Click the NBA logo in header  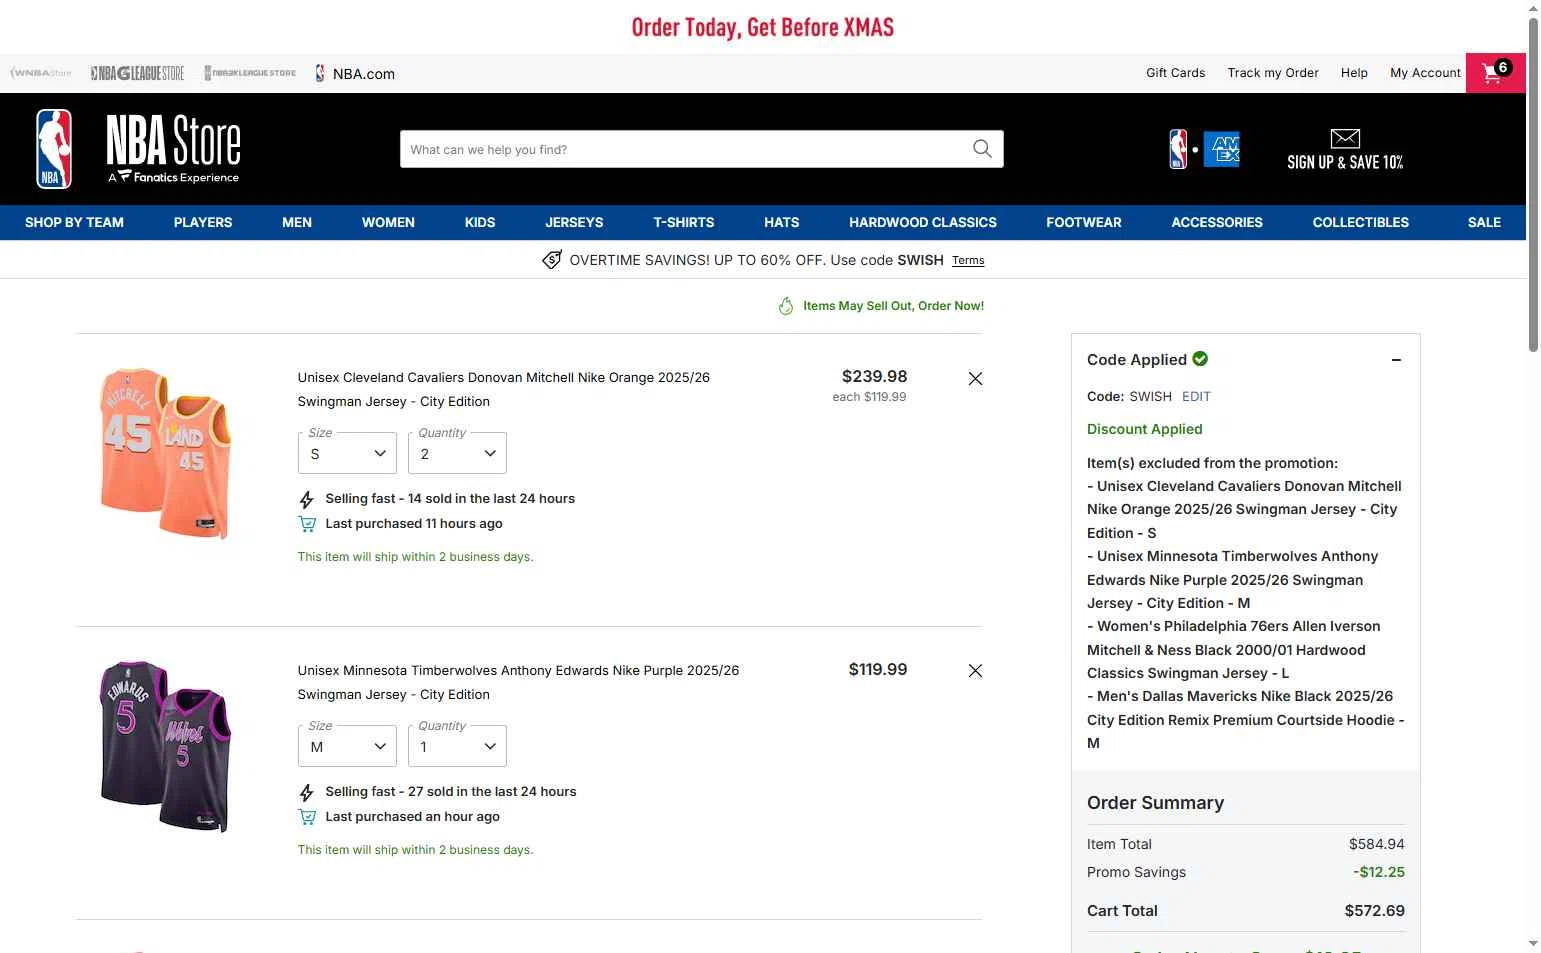coord(54,149)
